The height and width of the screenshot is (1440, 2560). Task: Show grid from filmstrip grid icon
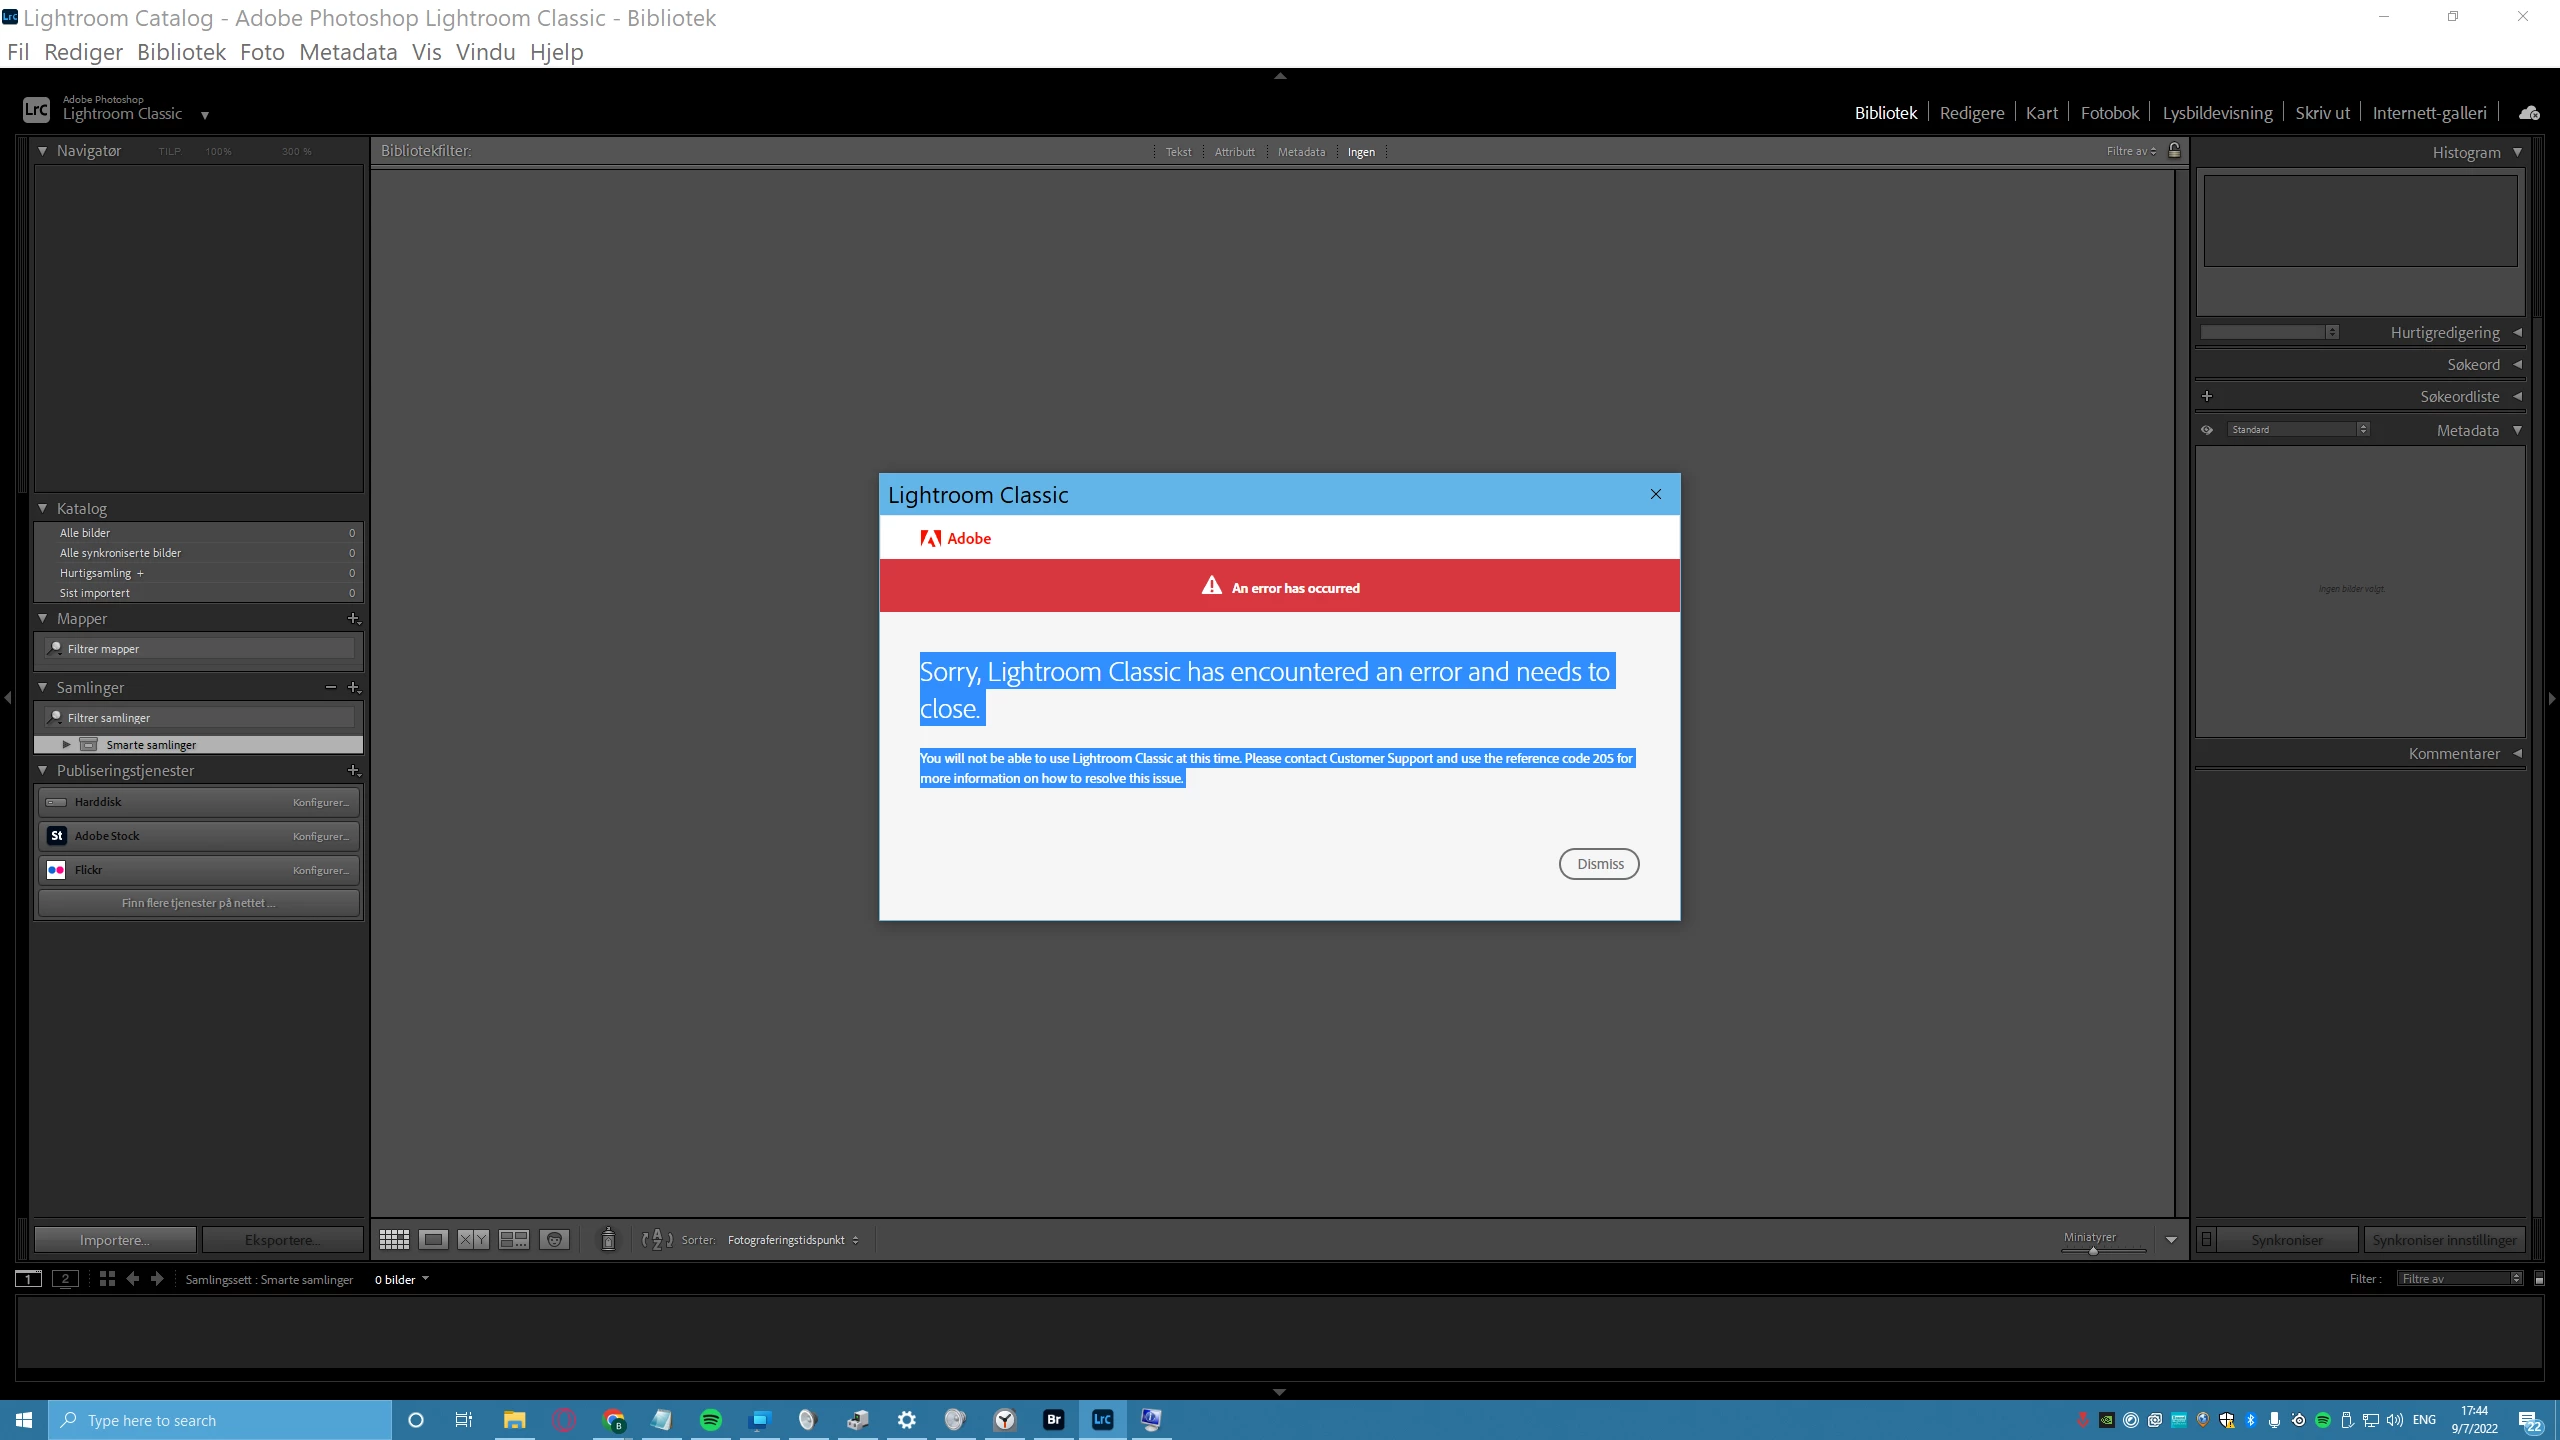[x=108, y=1279]
